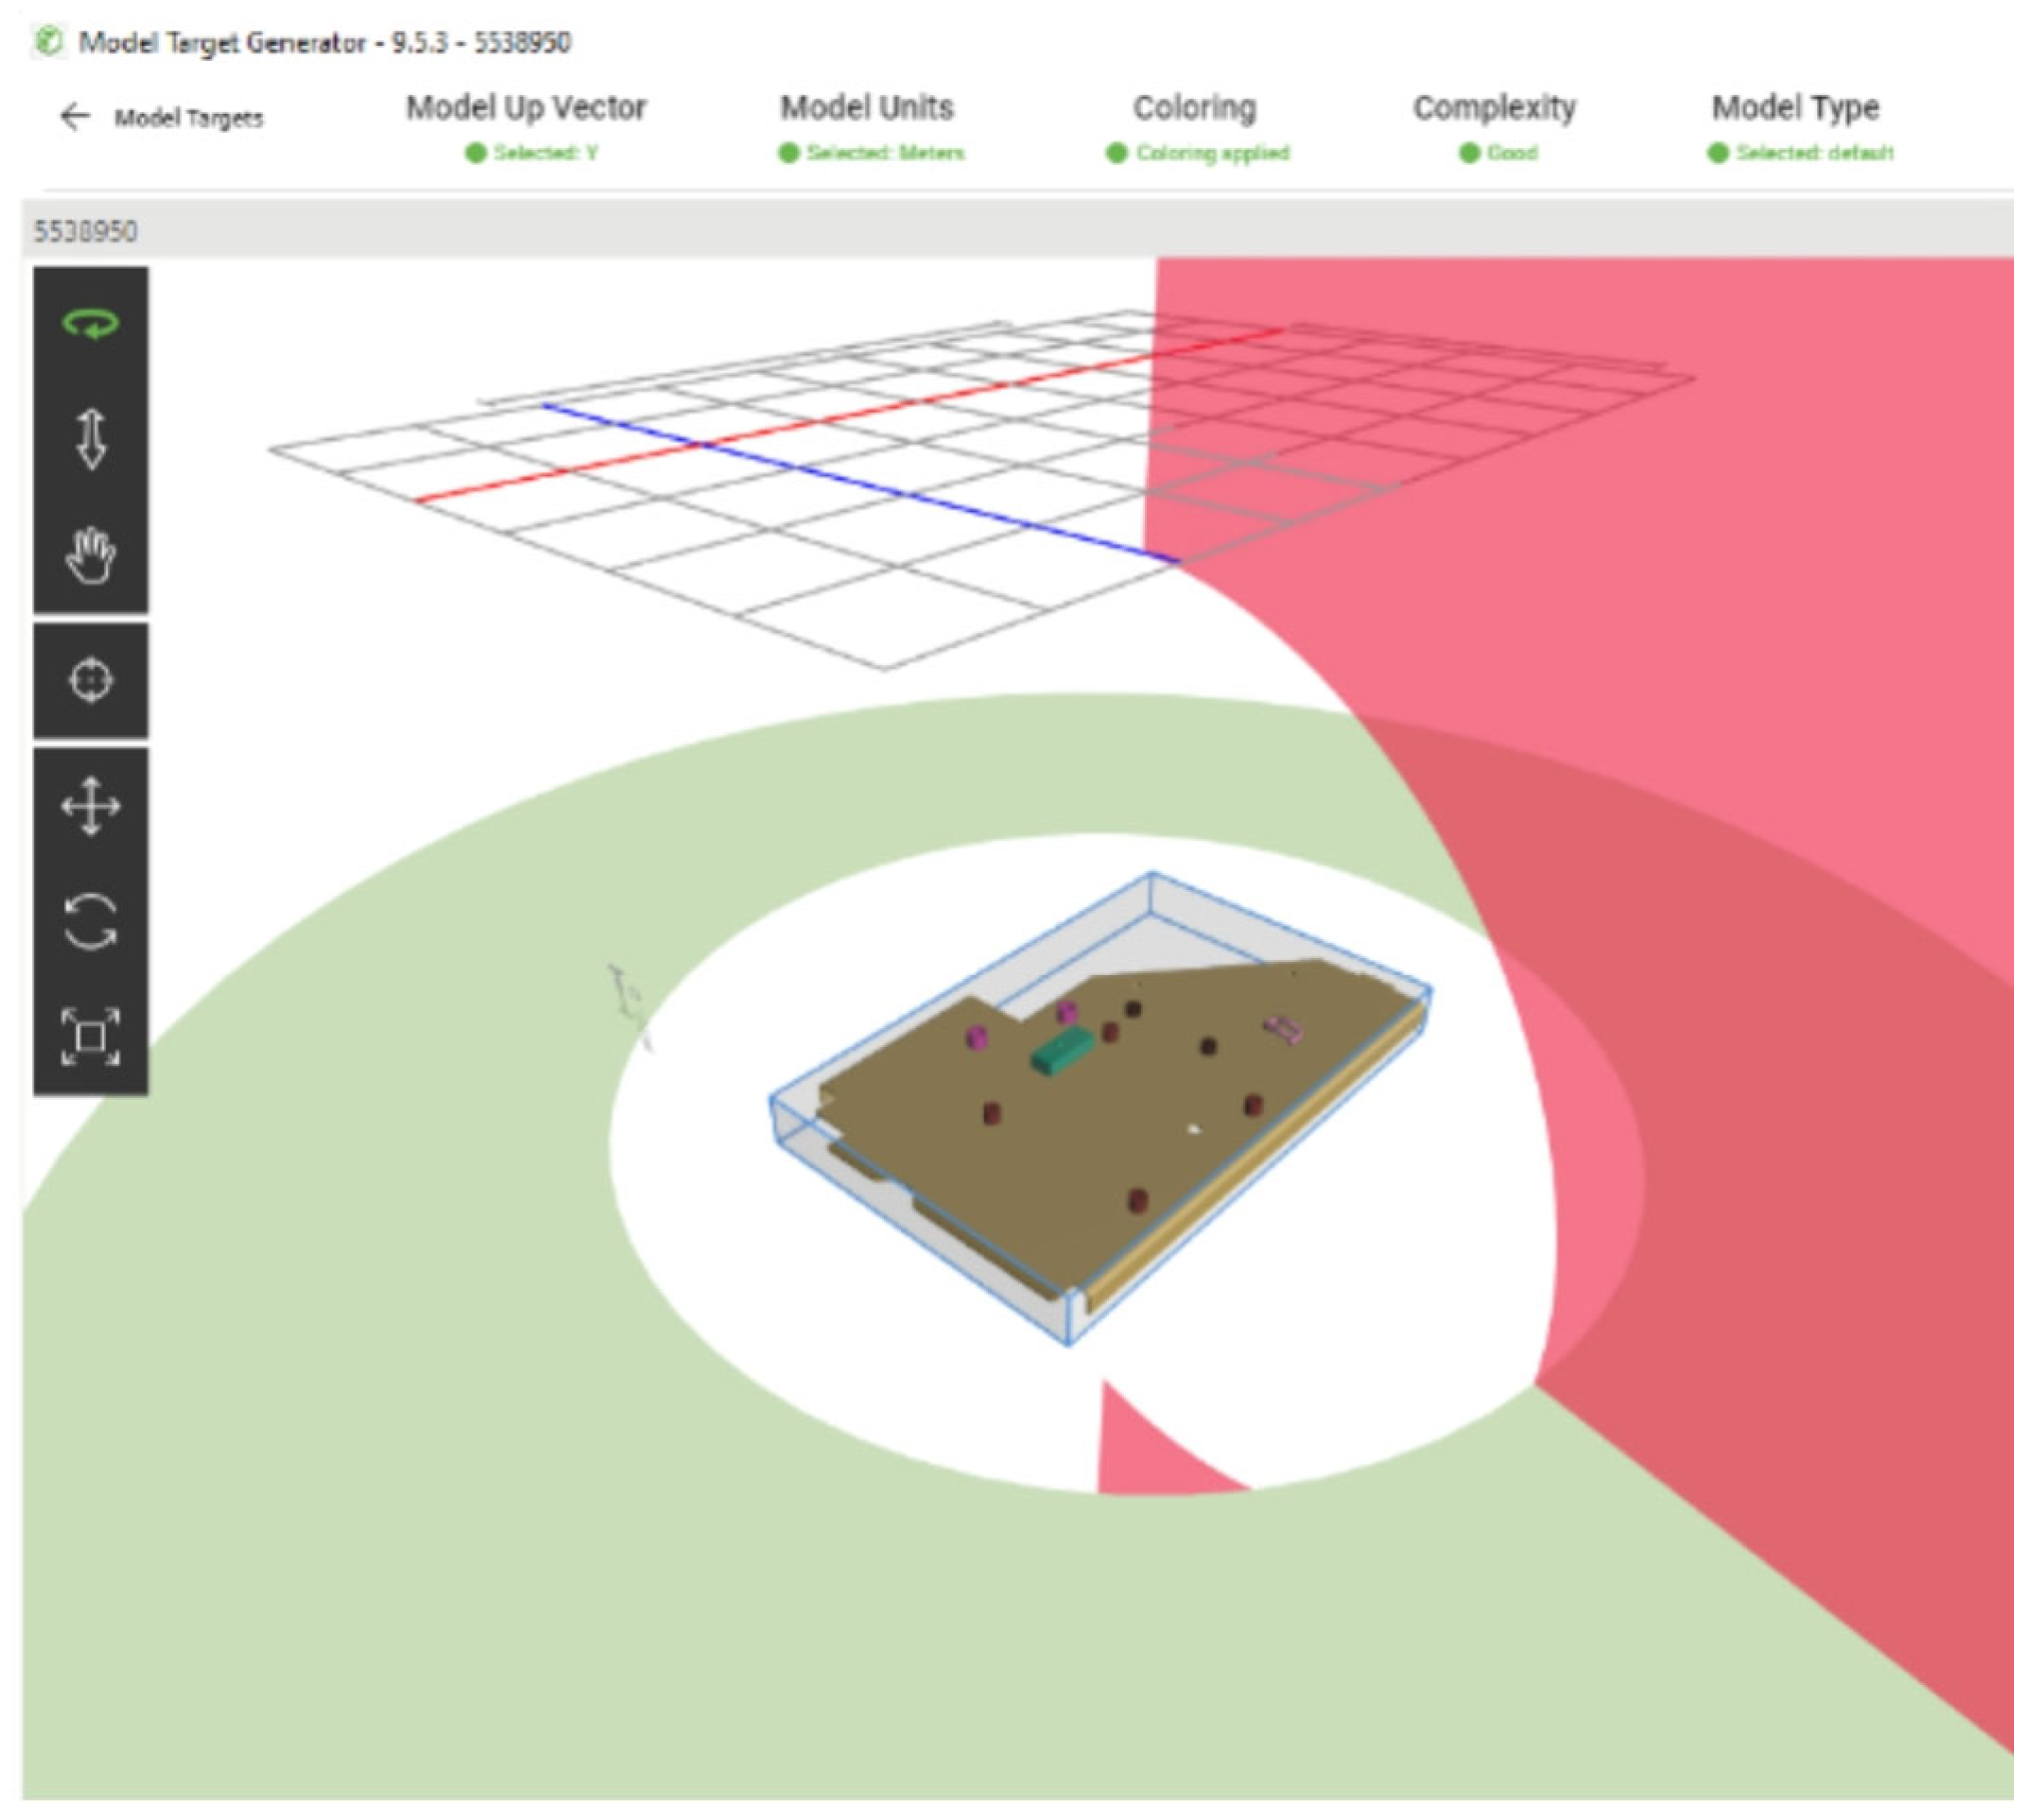The image size is (2036, 1820).
Task: Click the fit-to-view frame icon
Action: point(91,1036)
